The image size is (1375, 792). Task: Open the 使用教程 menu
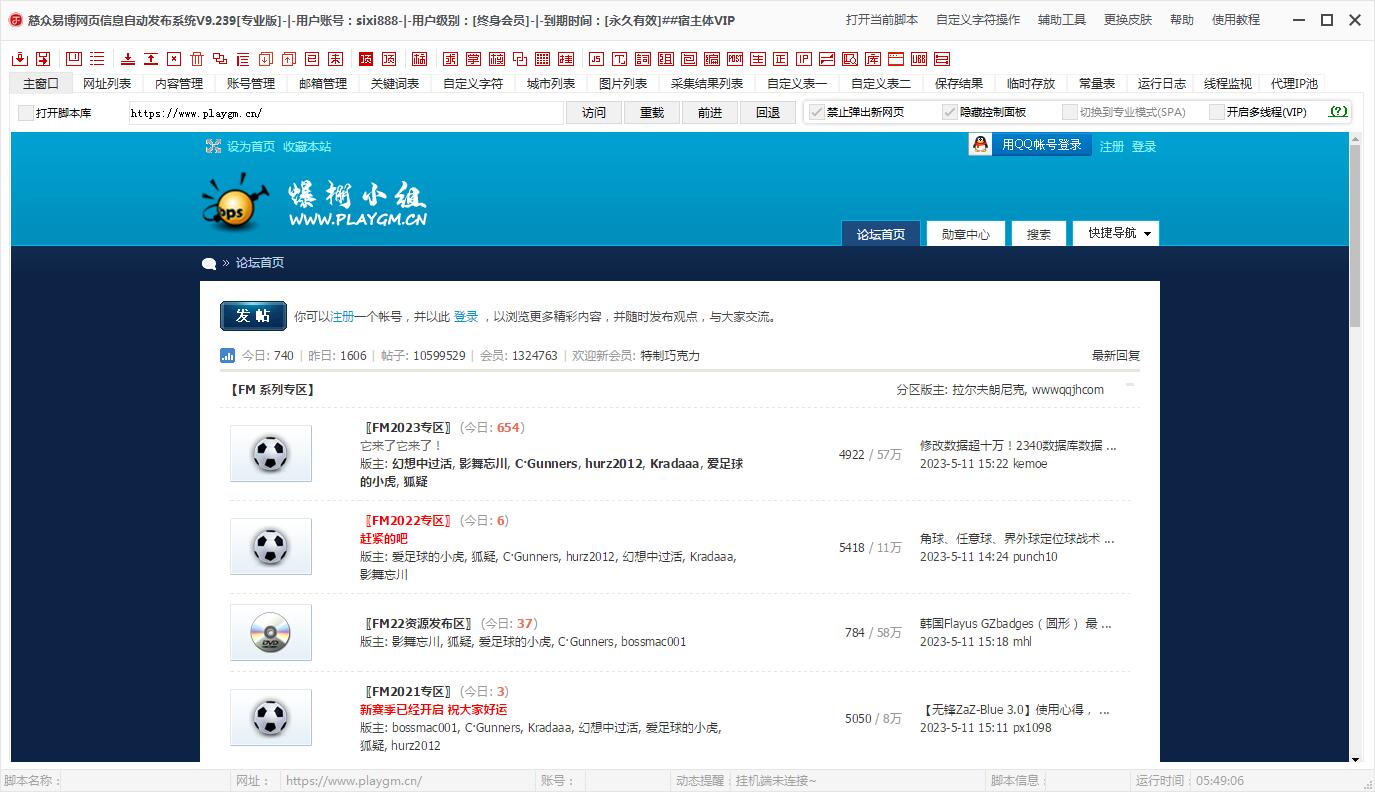(1236, 20)
